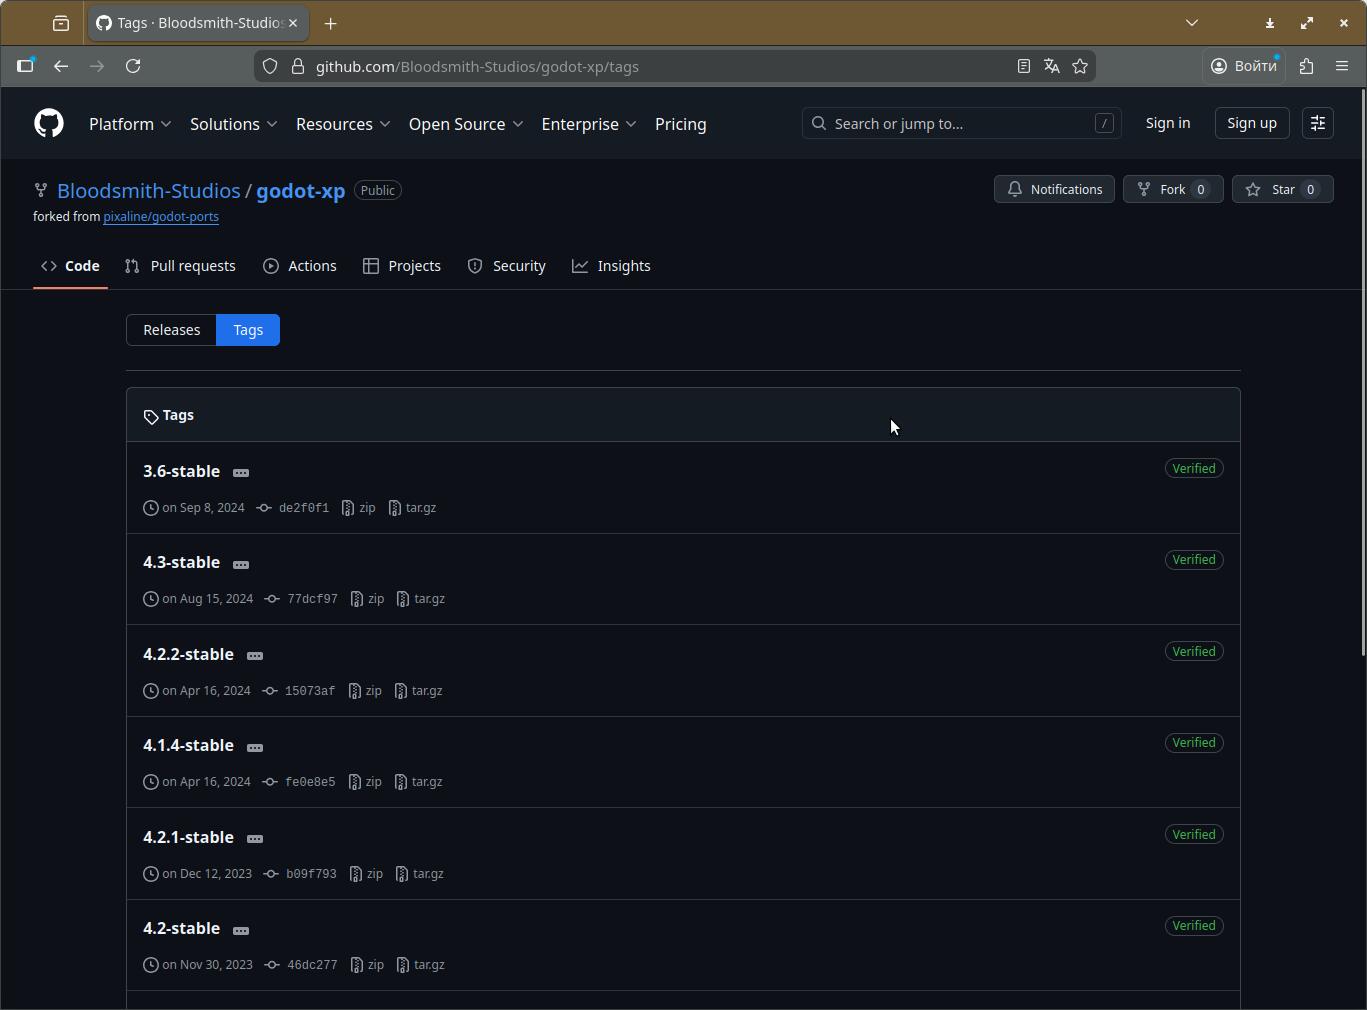Focus the Search or jump to field

(x=962, y=123)
